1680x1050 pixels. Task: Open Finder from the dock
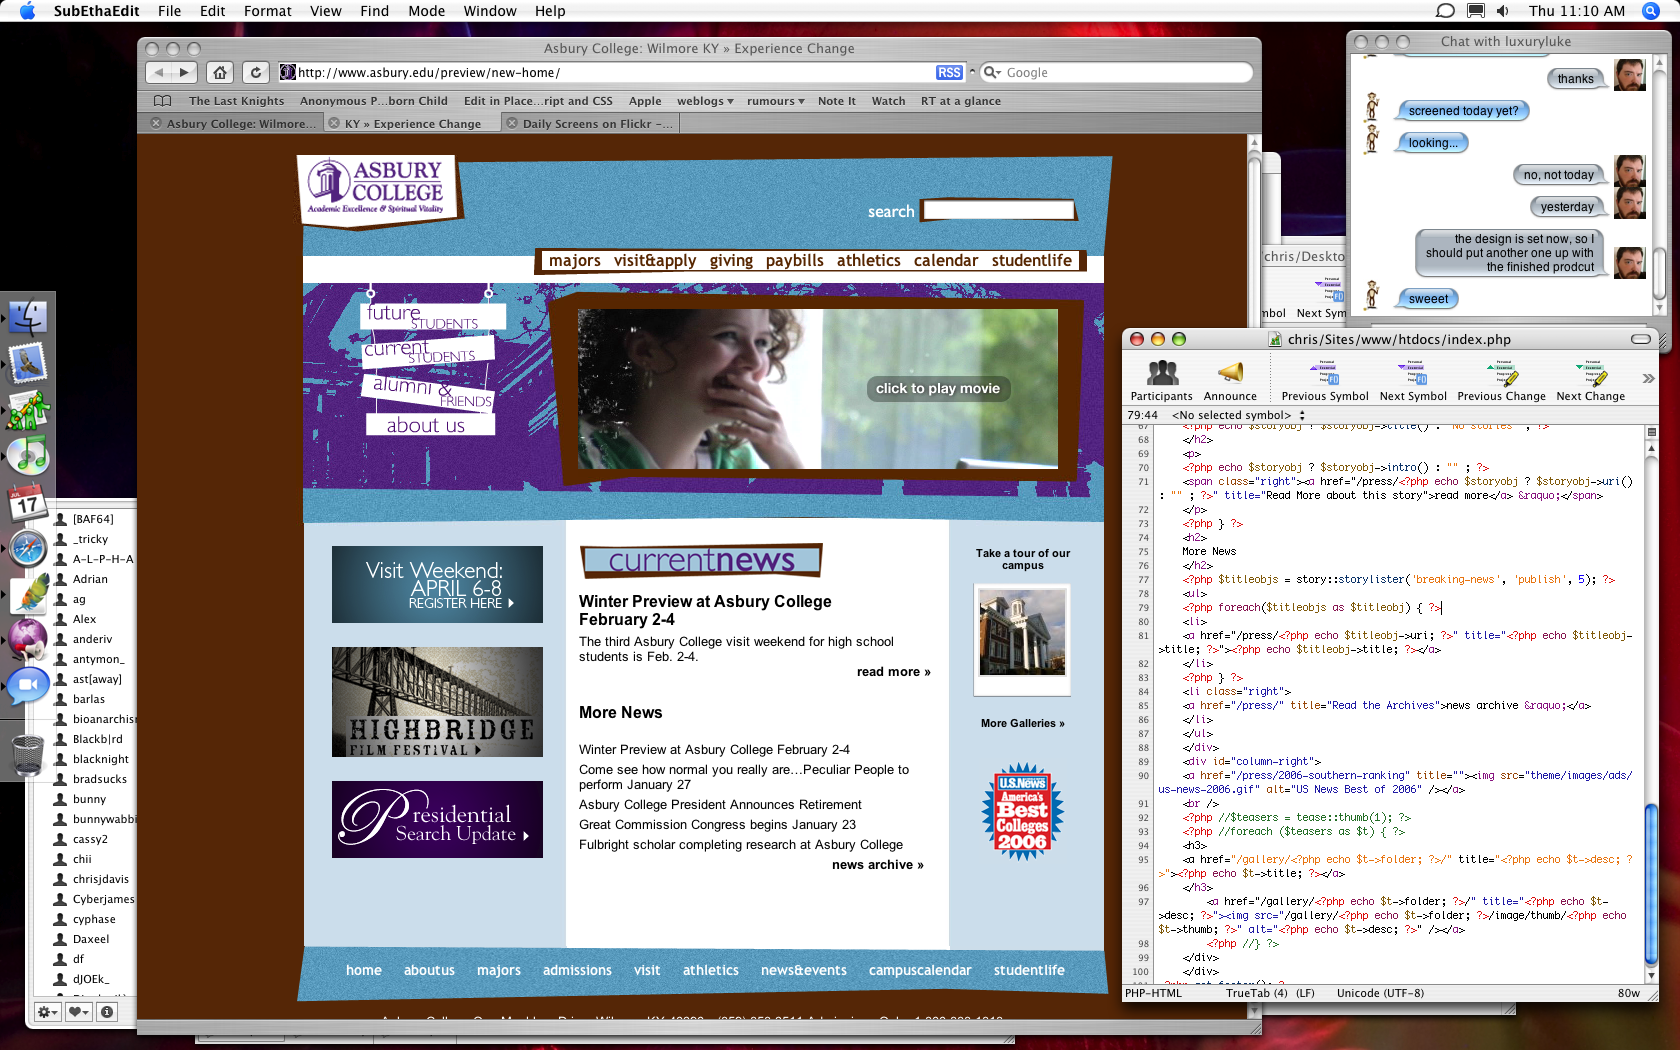pos(28,318)
